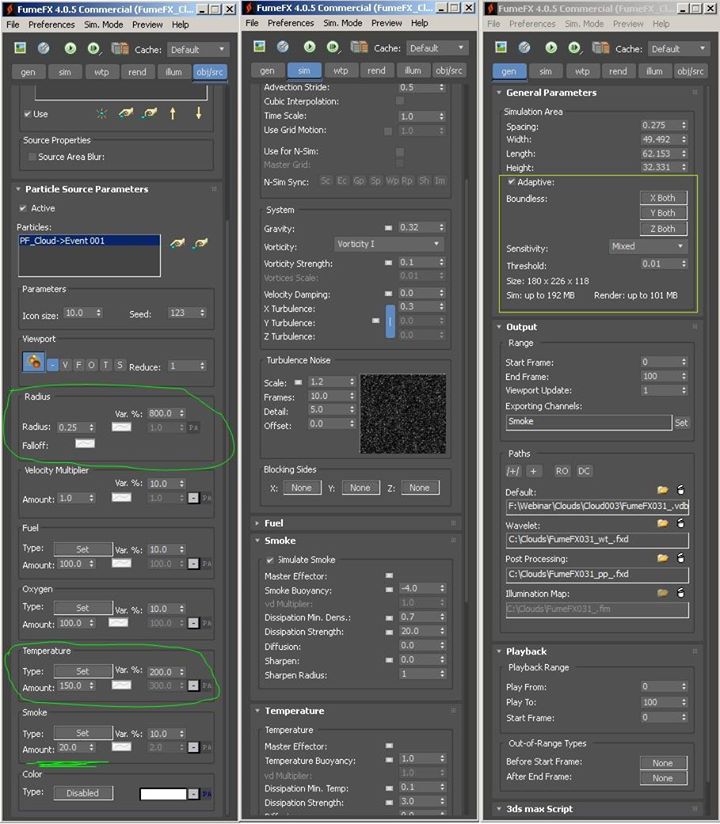Toggle the Use checkbox in left window
Image resolution: width=720 pixels, height=824 pixels.
(x=27, y=114)
